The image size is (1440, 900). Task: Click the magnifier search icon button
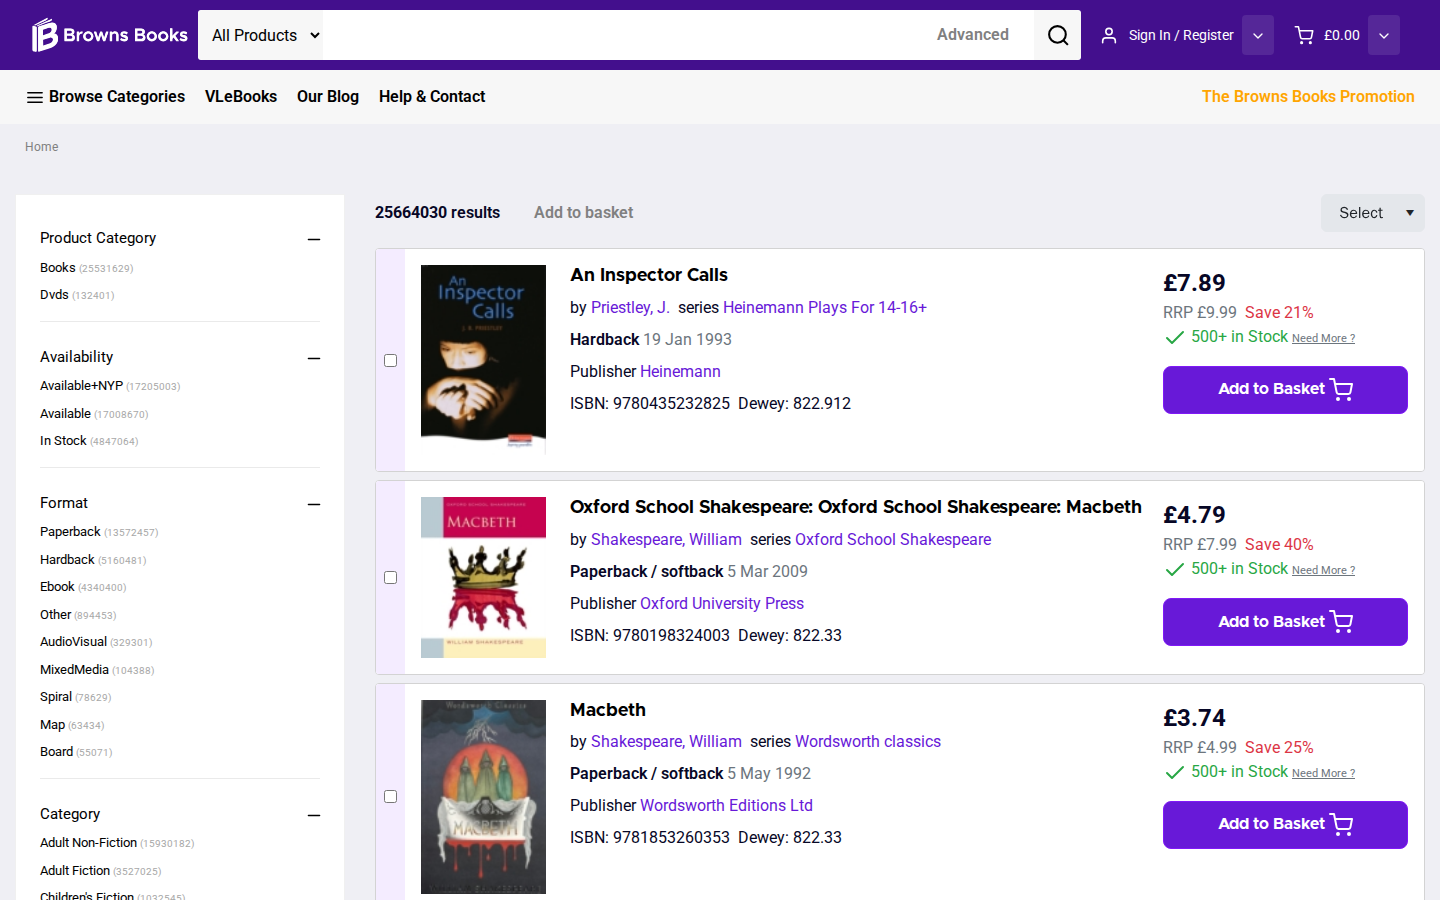(1057, 35)
